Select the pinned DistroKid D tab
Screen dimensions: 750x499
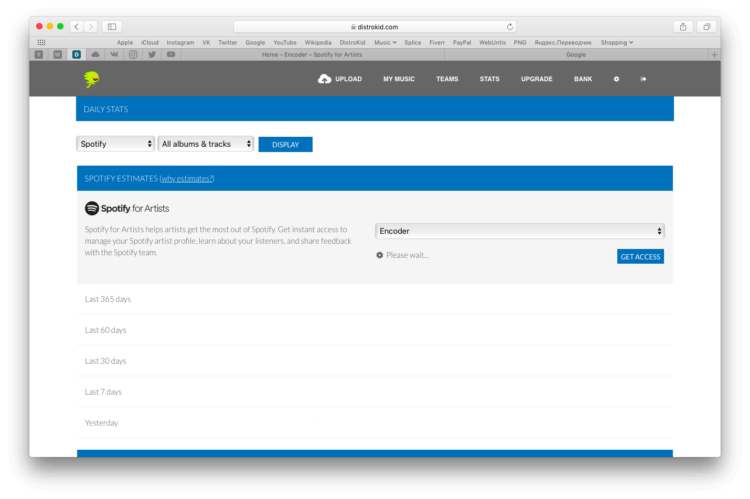point(77,55)
